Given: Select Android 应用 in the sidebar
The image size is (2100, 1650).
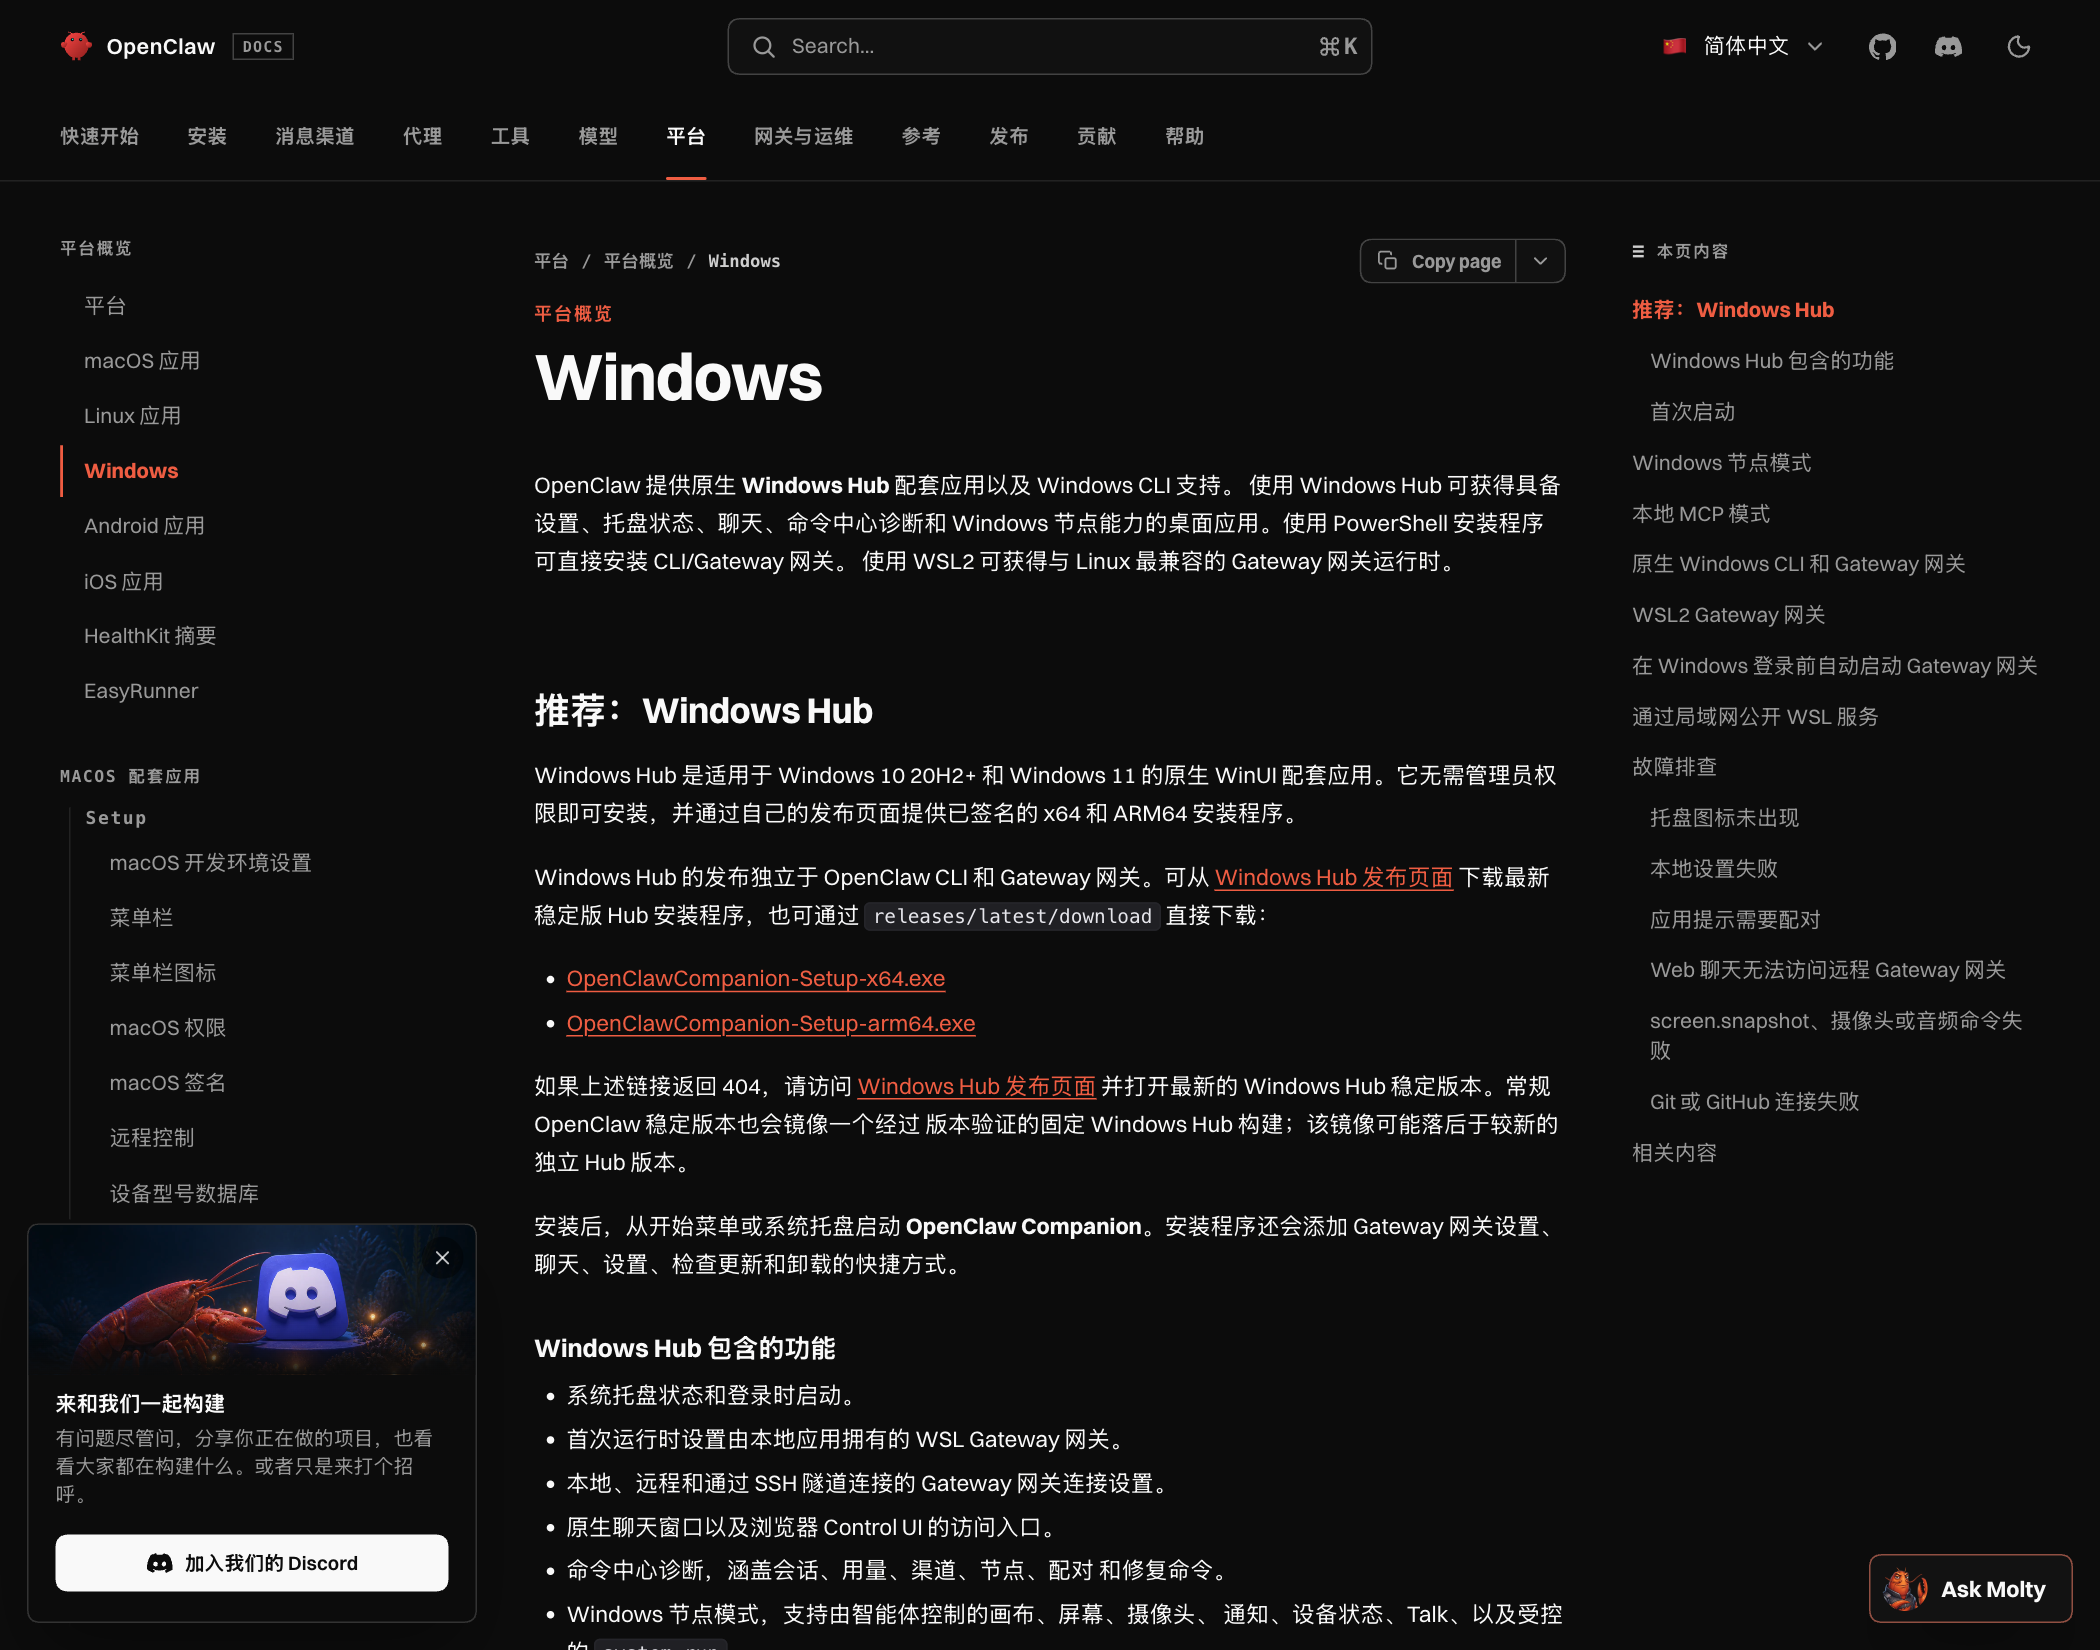Looking at the screenshot, I should tap(144, 526).
